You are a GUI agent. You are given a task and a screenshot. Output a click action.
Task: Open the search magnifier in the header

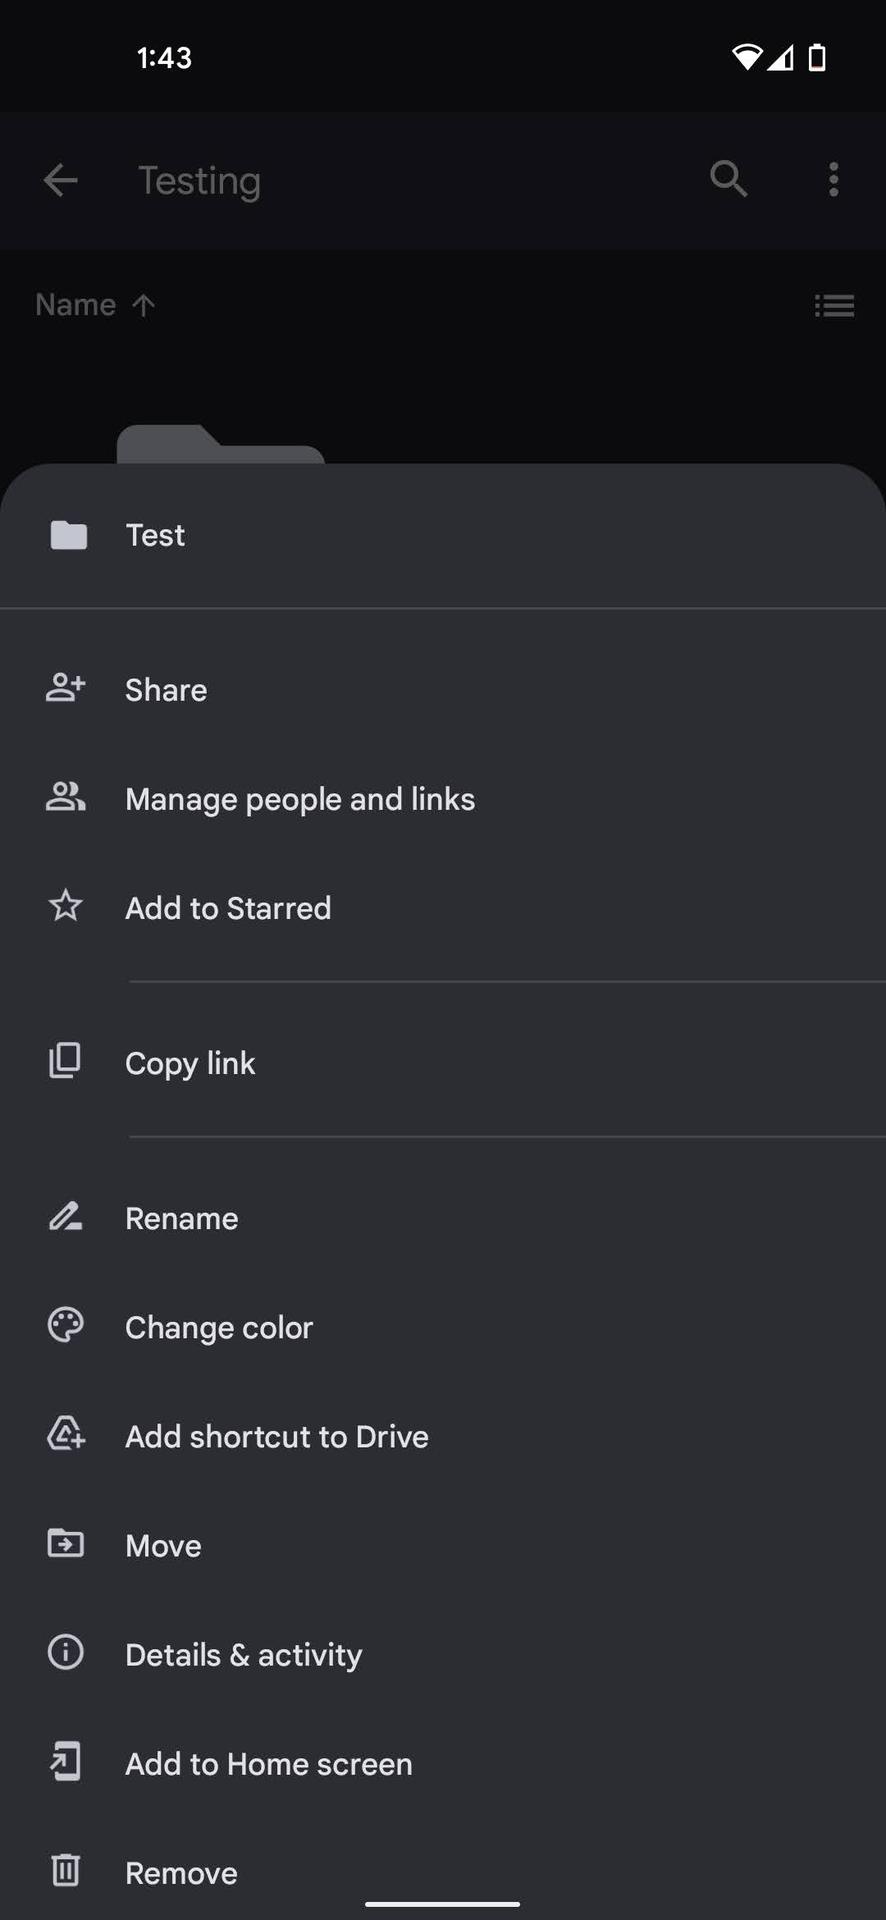pyautogui.click(x=728, y=180)
